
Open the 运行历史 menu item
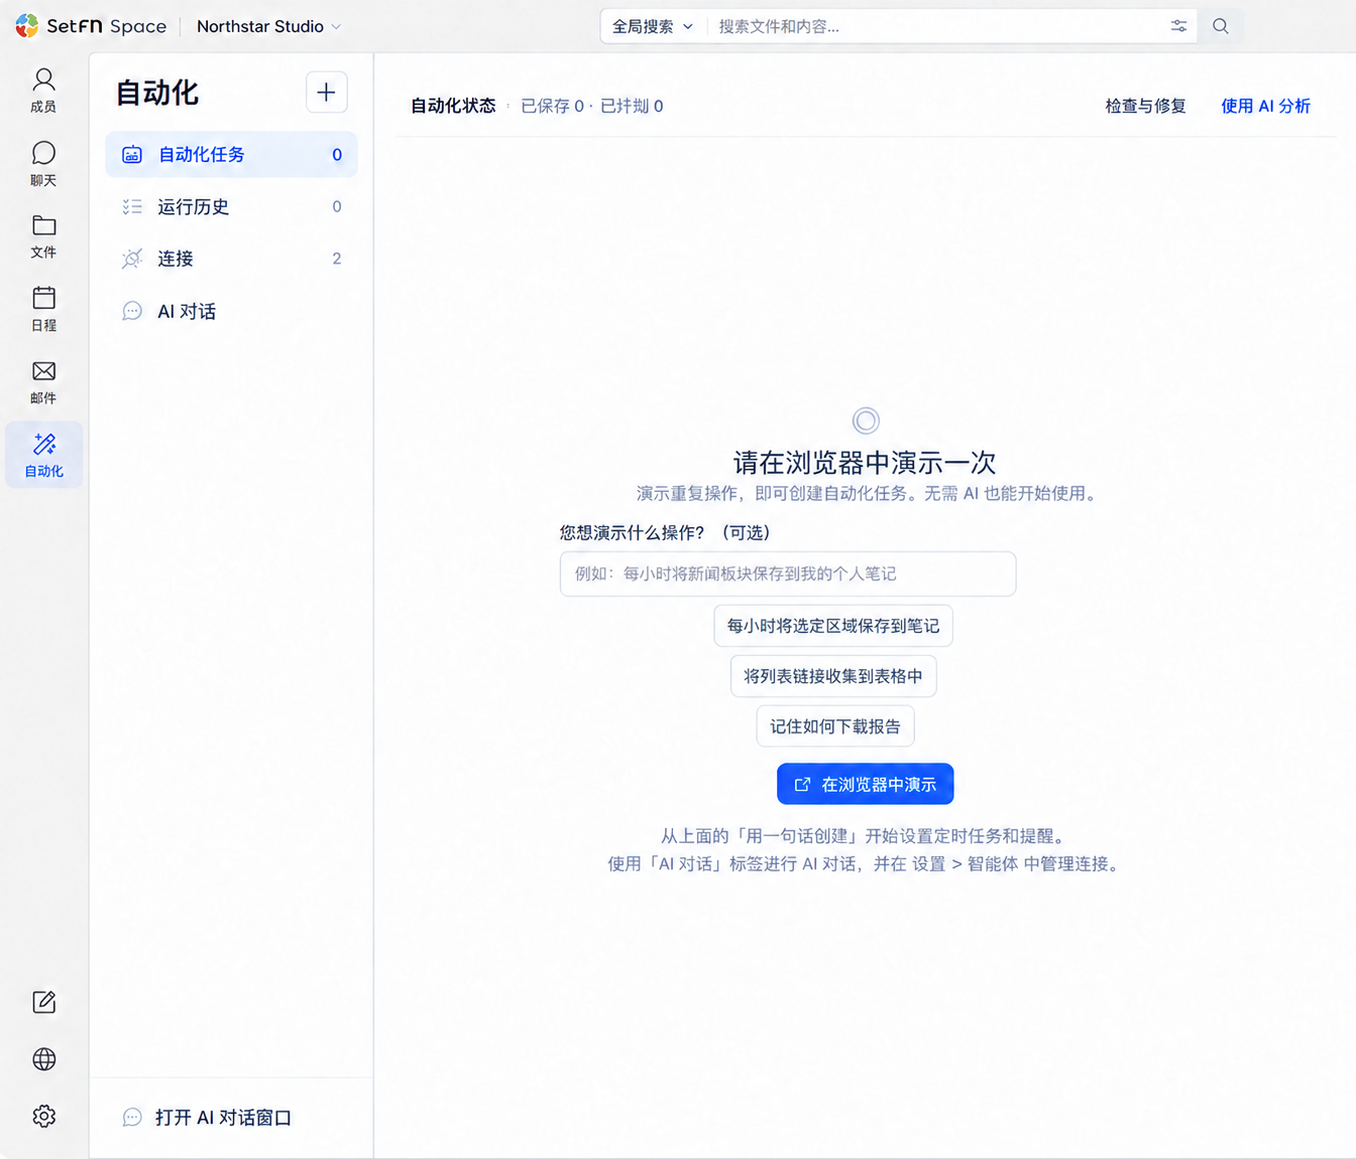(x=231, y=206)
